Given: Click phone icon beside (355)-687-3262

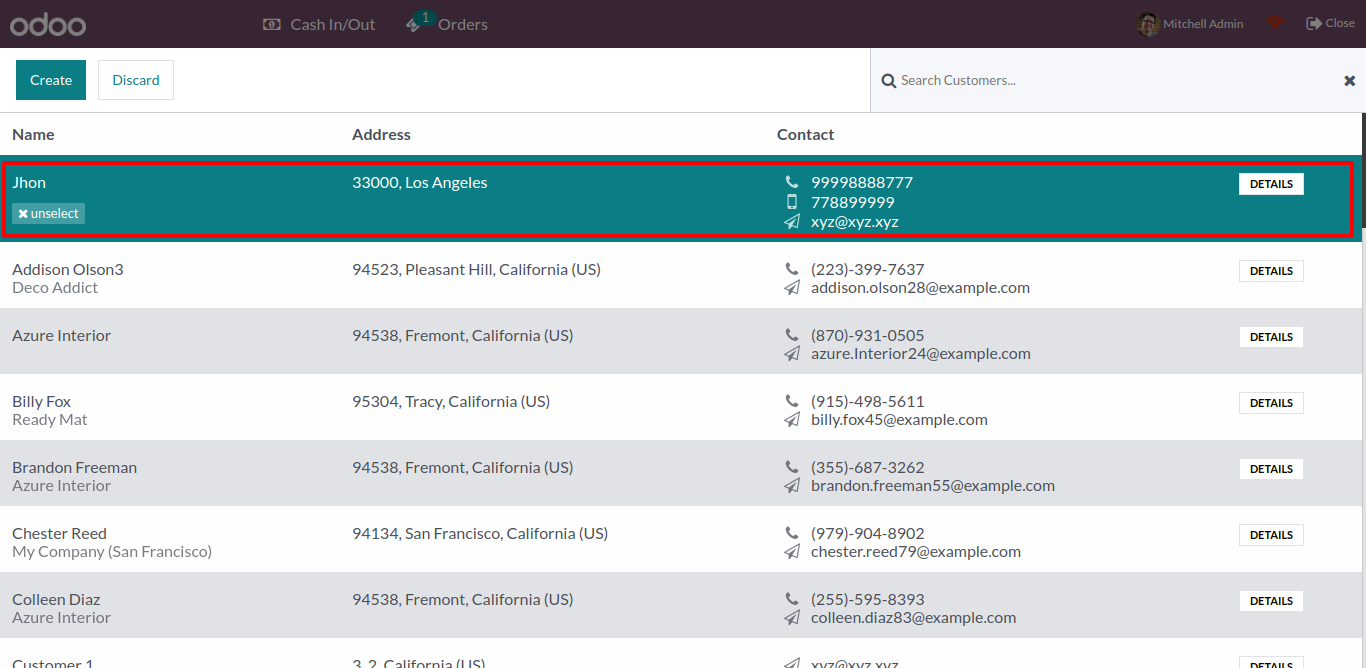Looking at the screenshot, I should 792,467.
